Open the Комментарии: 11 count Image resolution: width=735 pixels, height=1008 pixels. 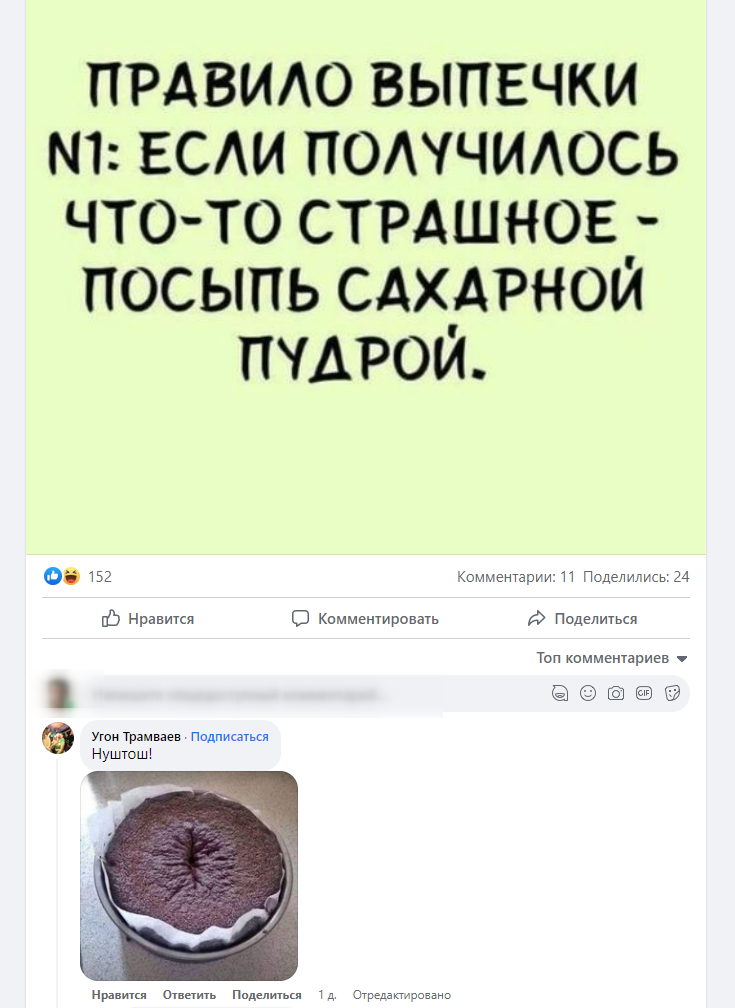pos(516,577)
